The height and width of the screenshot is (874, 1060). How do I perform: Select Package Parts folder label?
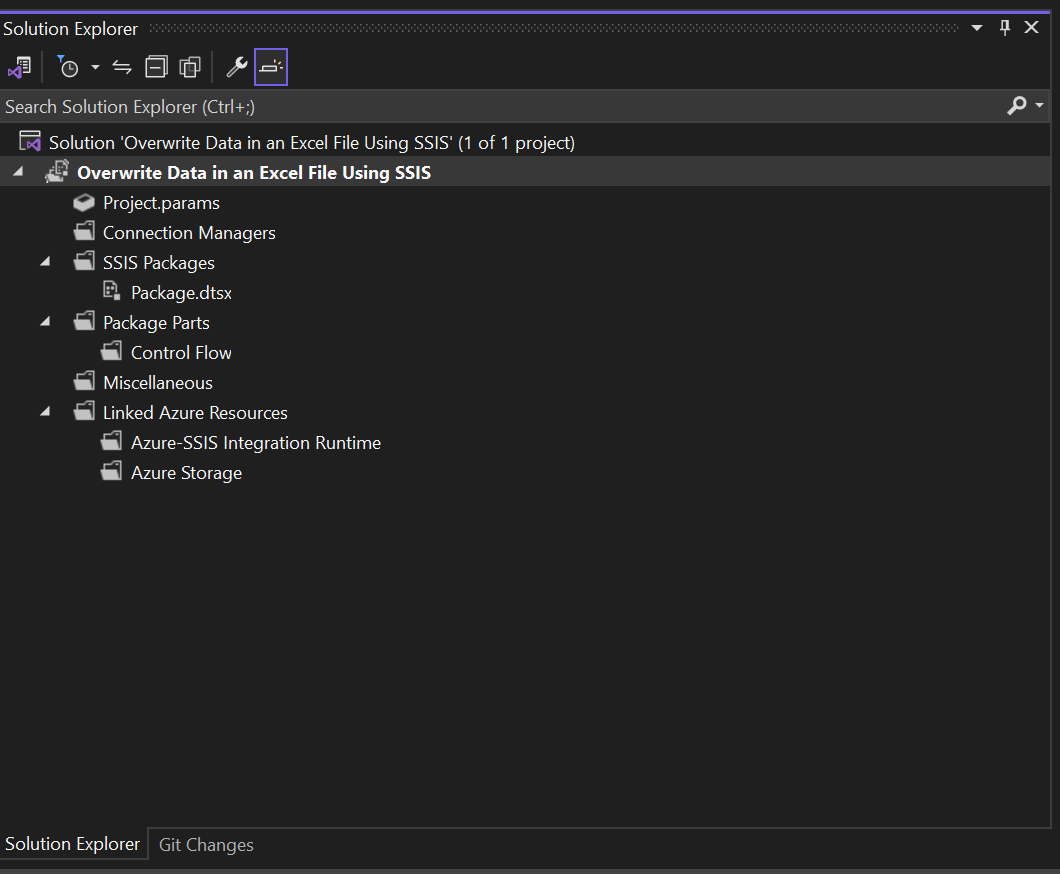pyautogui.click(x=156, y=322)
